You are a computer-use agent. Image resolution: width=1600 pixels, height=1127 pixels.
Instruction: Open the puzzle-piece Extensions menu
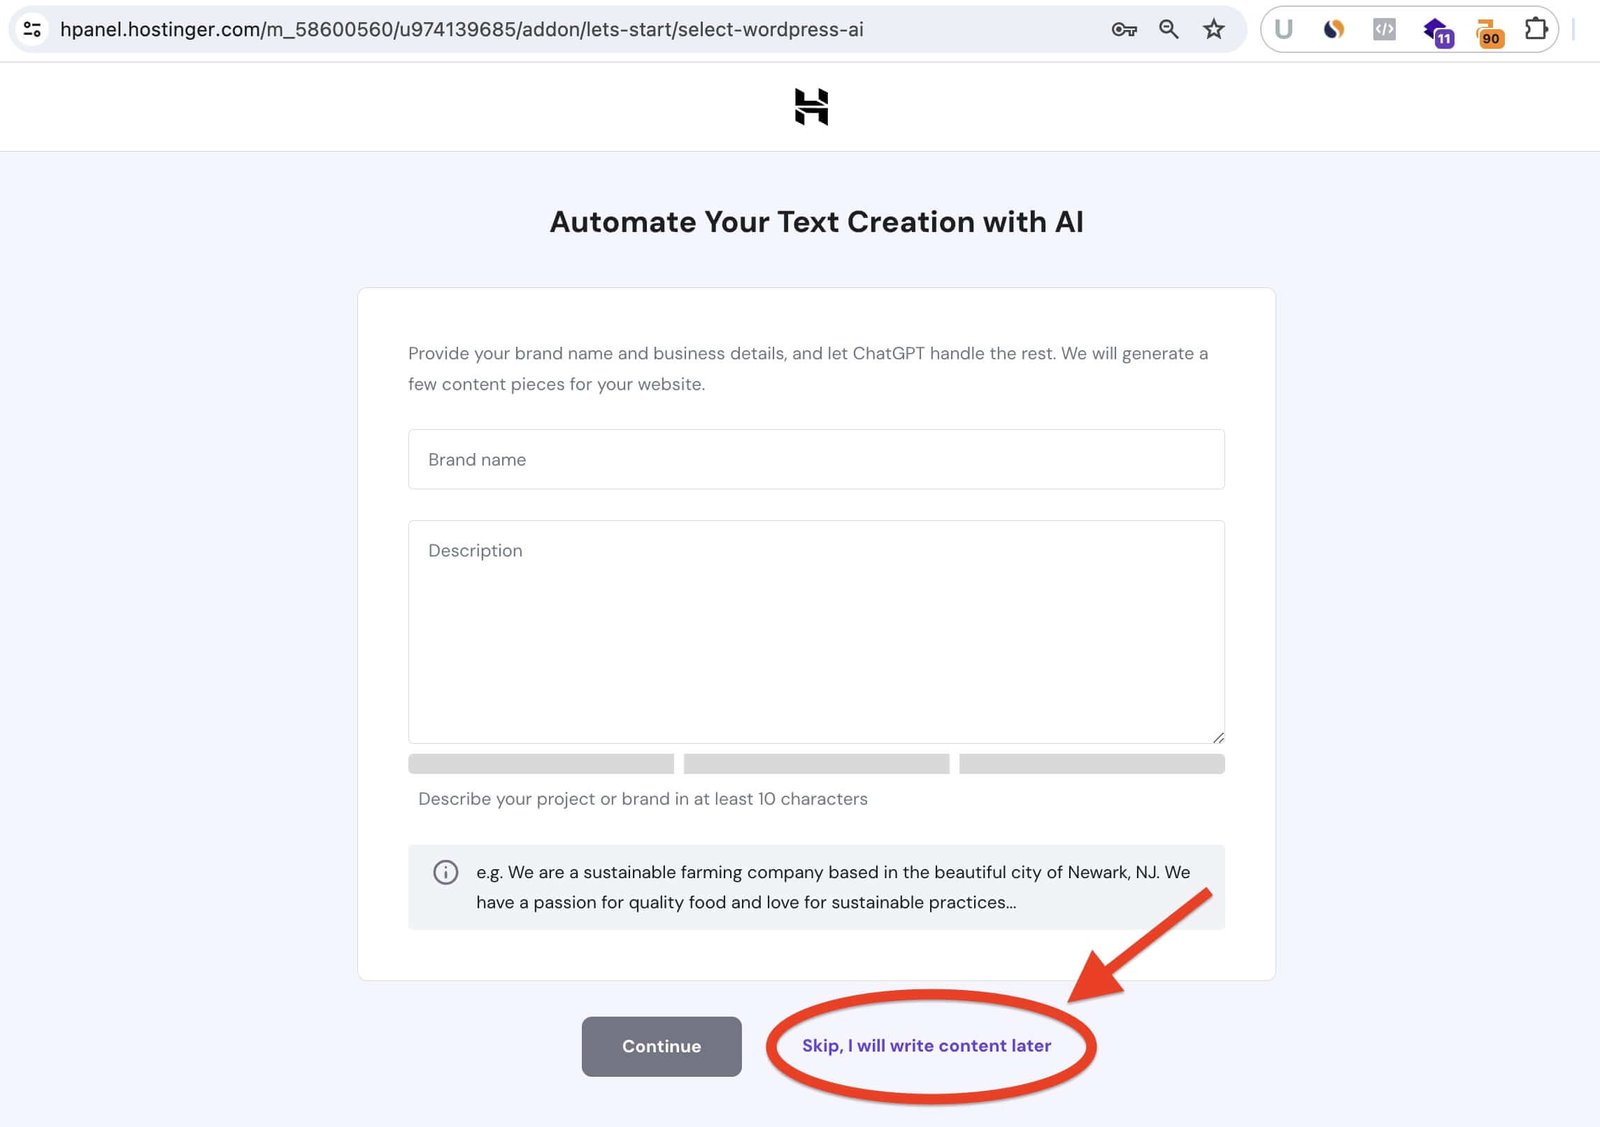[x=1536, y=29]
